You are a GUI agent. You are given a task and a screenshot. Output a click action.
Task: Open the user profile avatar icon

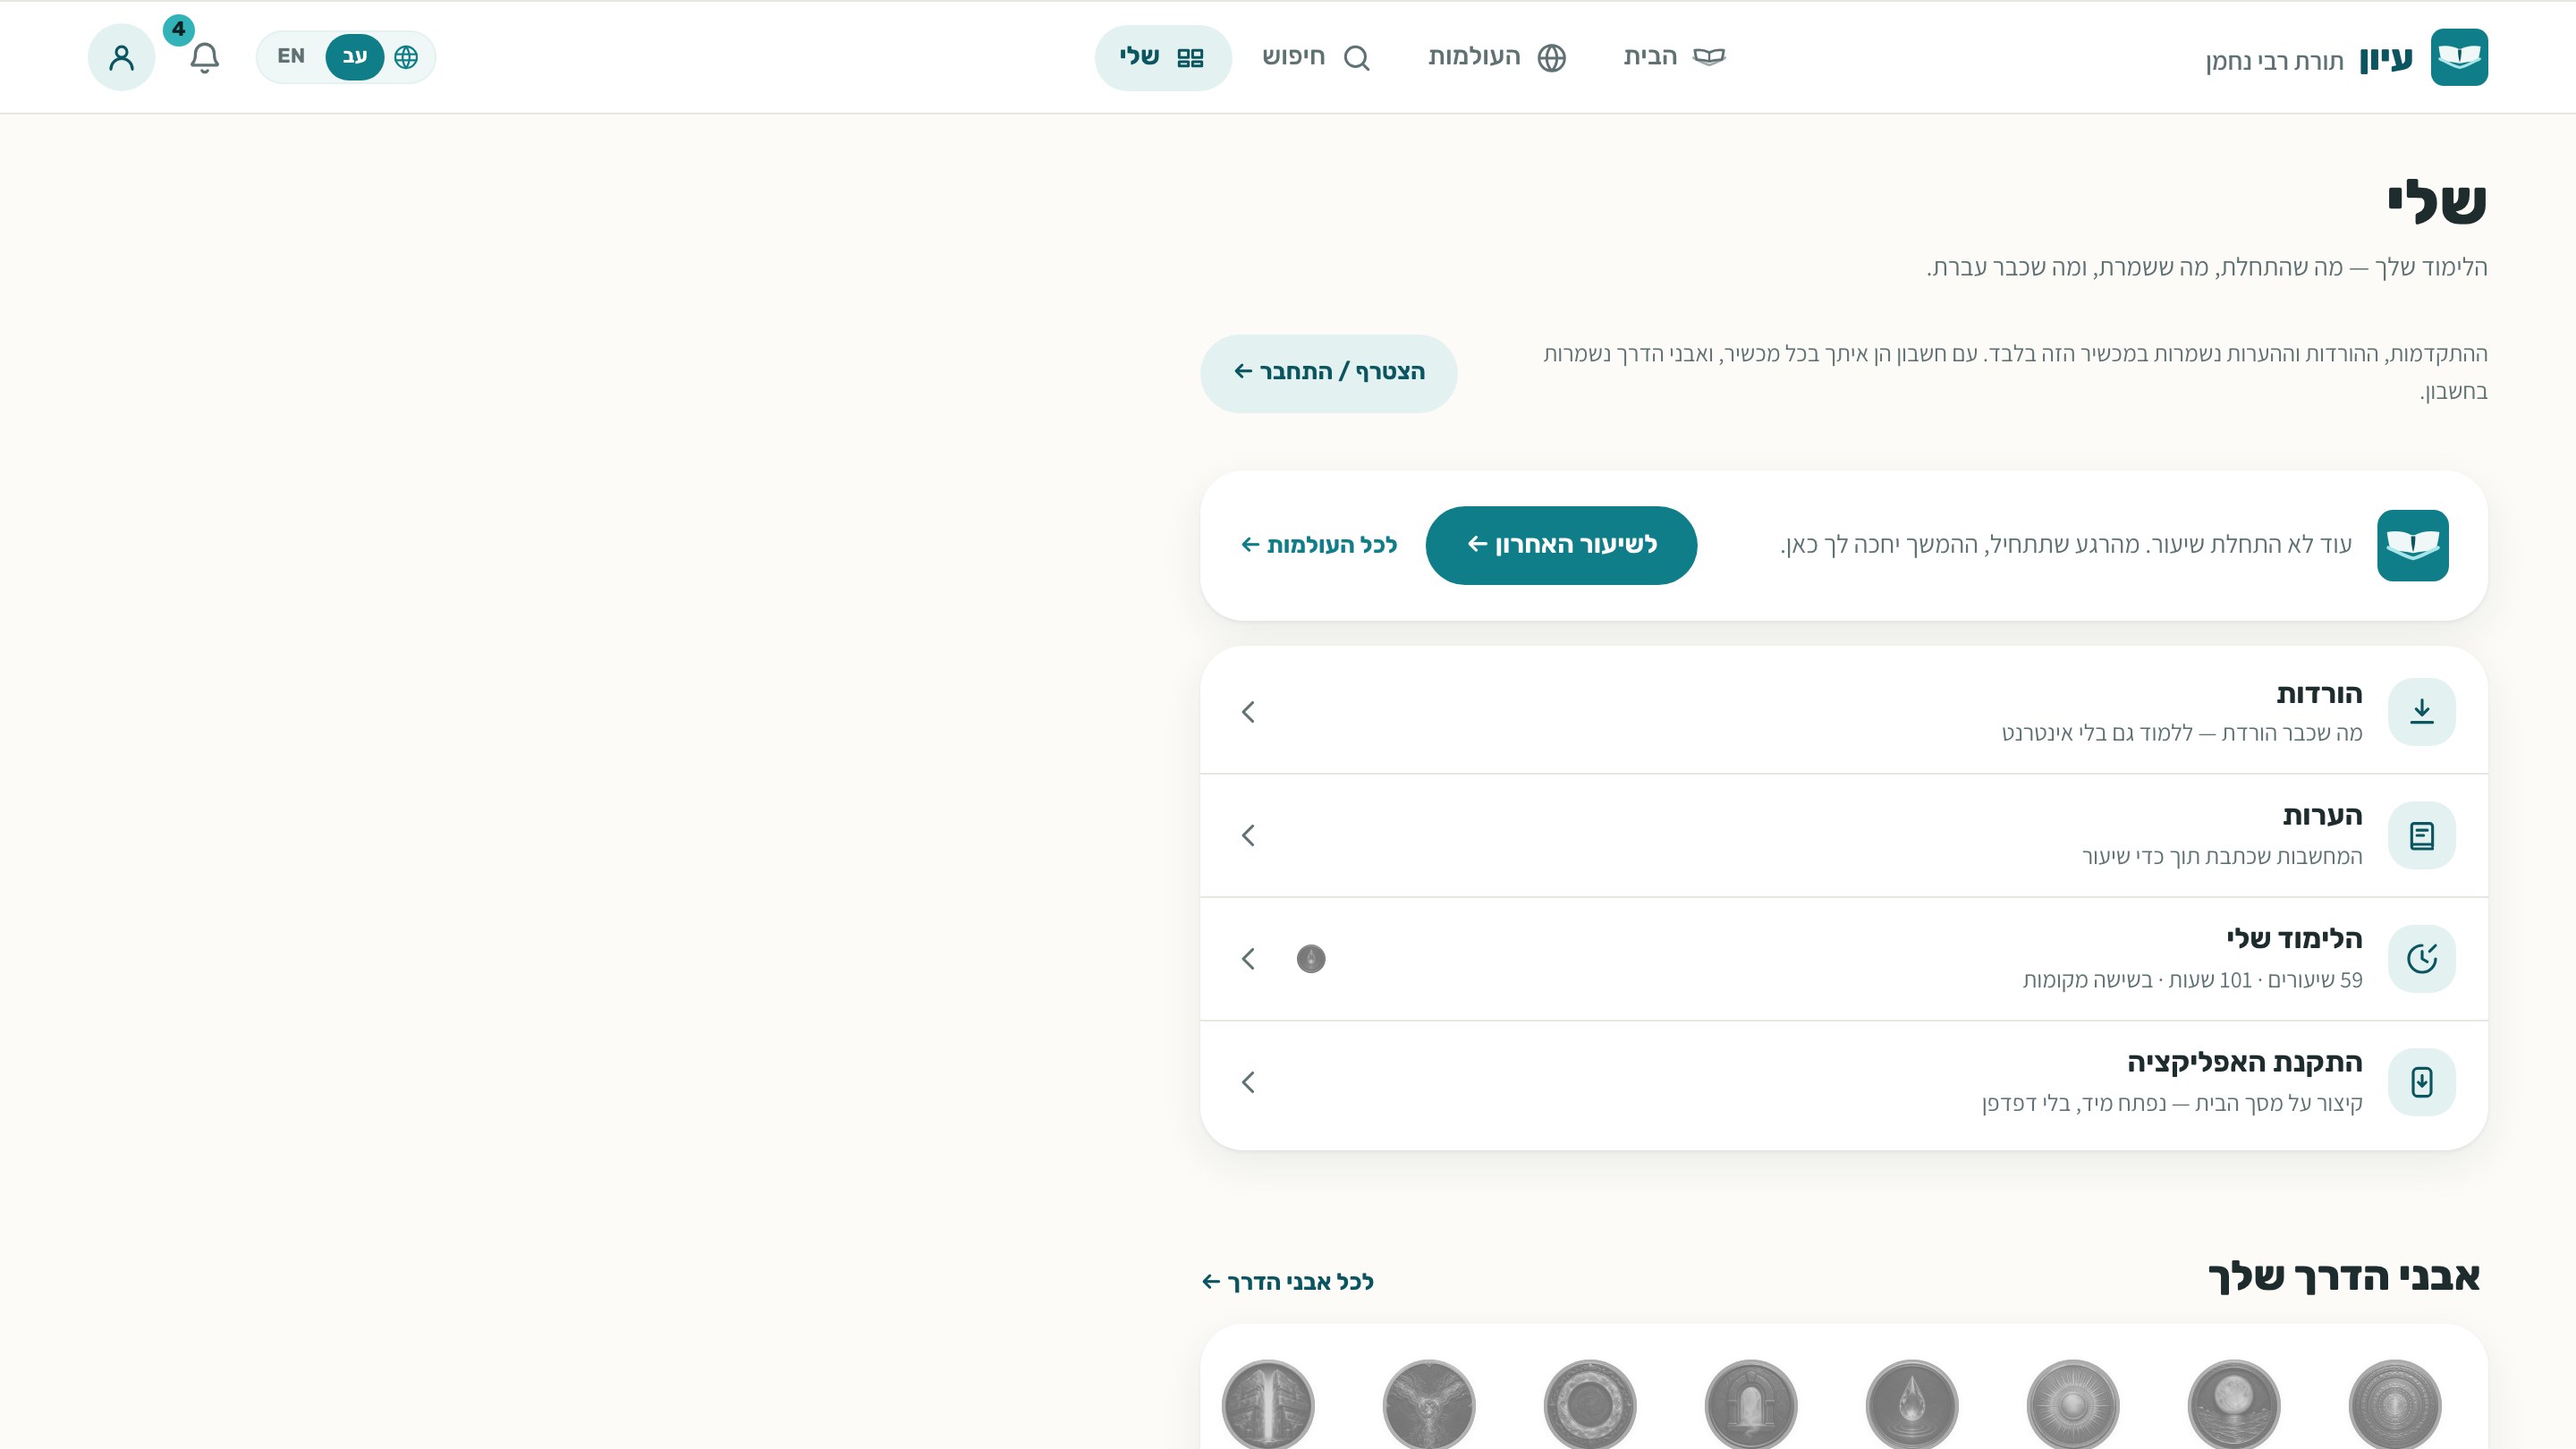(x=121, y=57)
